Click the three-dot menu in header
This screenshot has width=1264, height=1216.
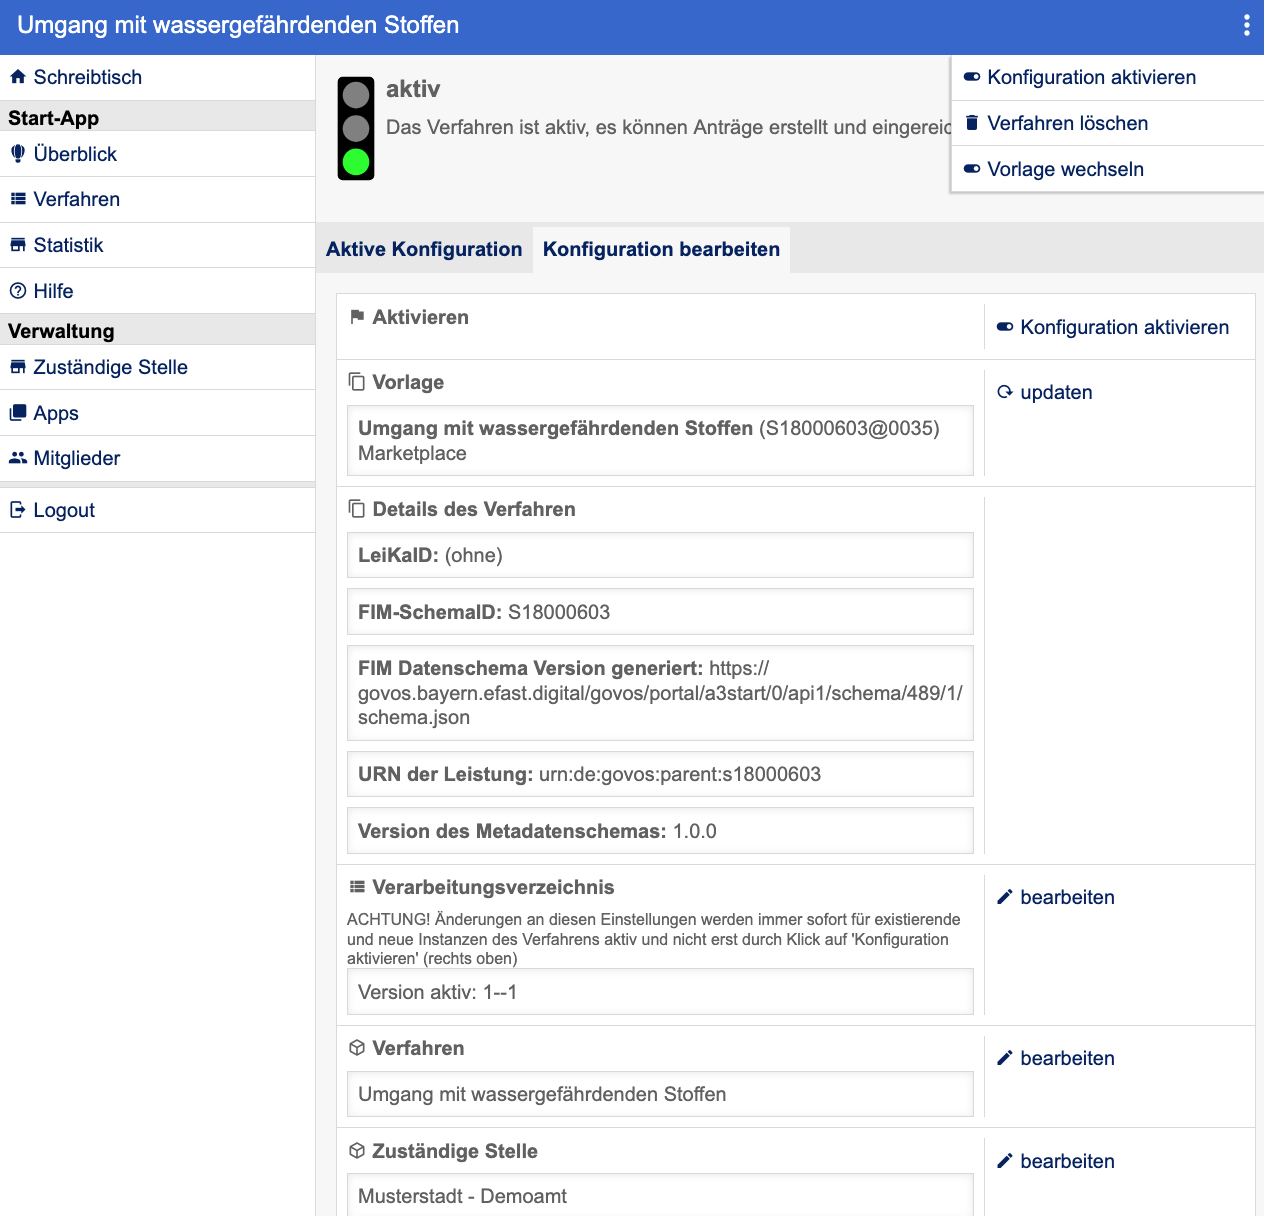pos(1246,26)
